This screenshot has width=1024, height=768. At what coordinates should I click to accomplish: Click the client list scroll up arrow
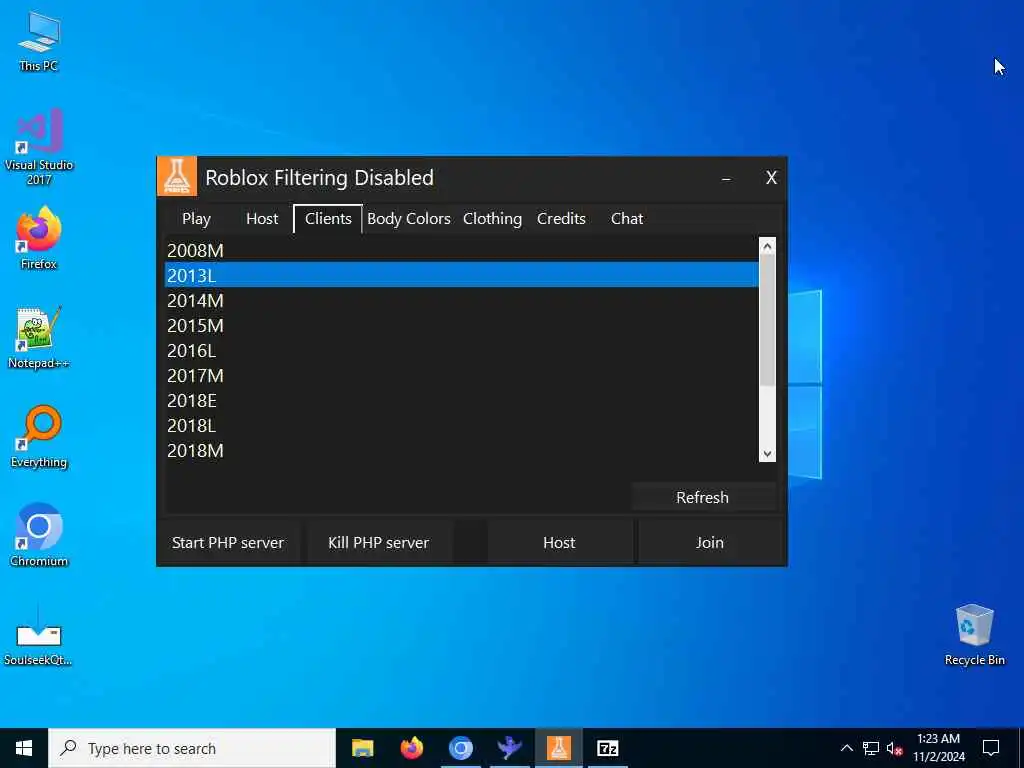point(767,246)
